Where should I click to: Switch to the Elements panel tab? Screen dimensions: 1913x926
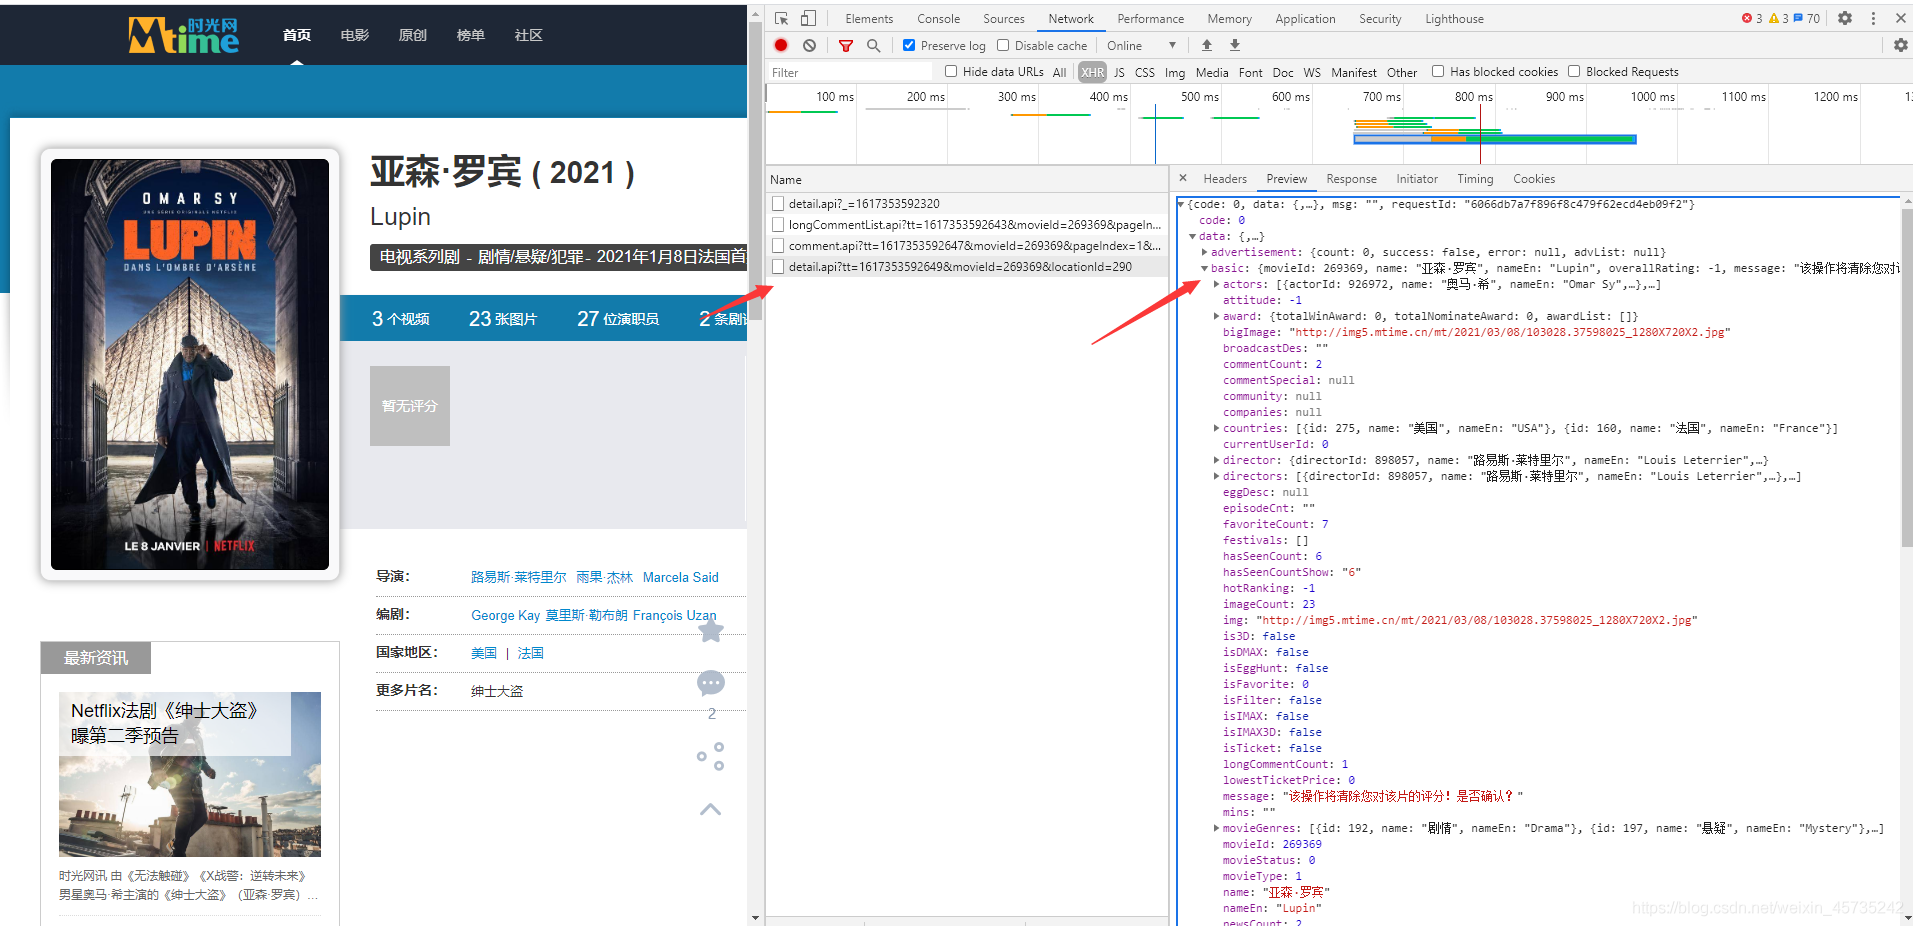pos(869,18)
